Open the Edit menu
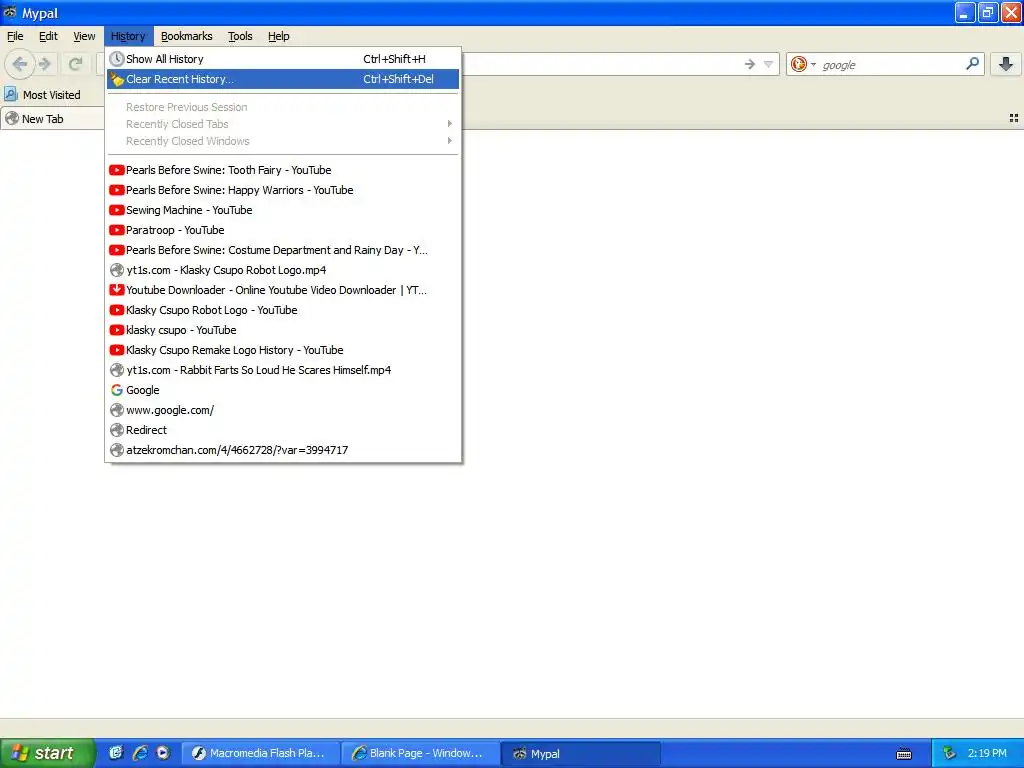The height and width of the screenshot is (768, 1024). tap(48, 36)
